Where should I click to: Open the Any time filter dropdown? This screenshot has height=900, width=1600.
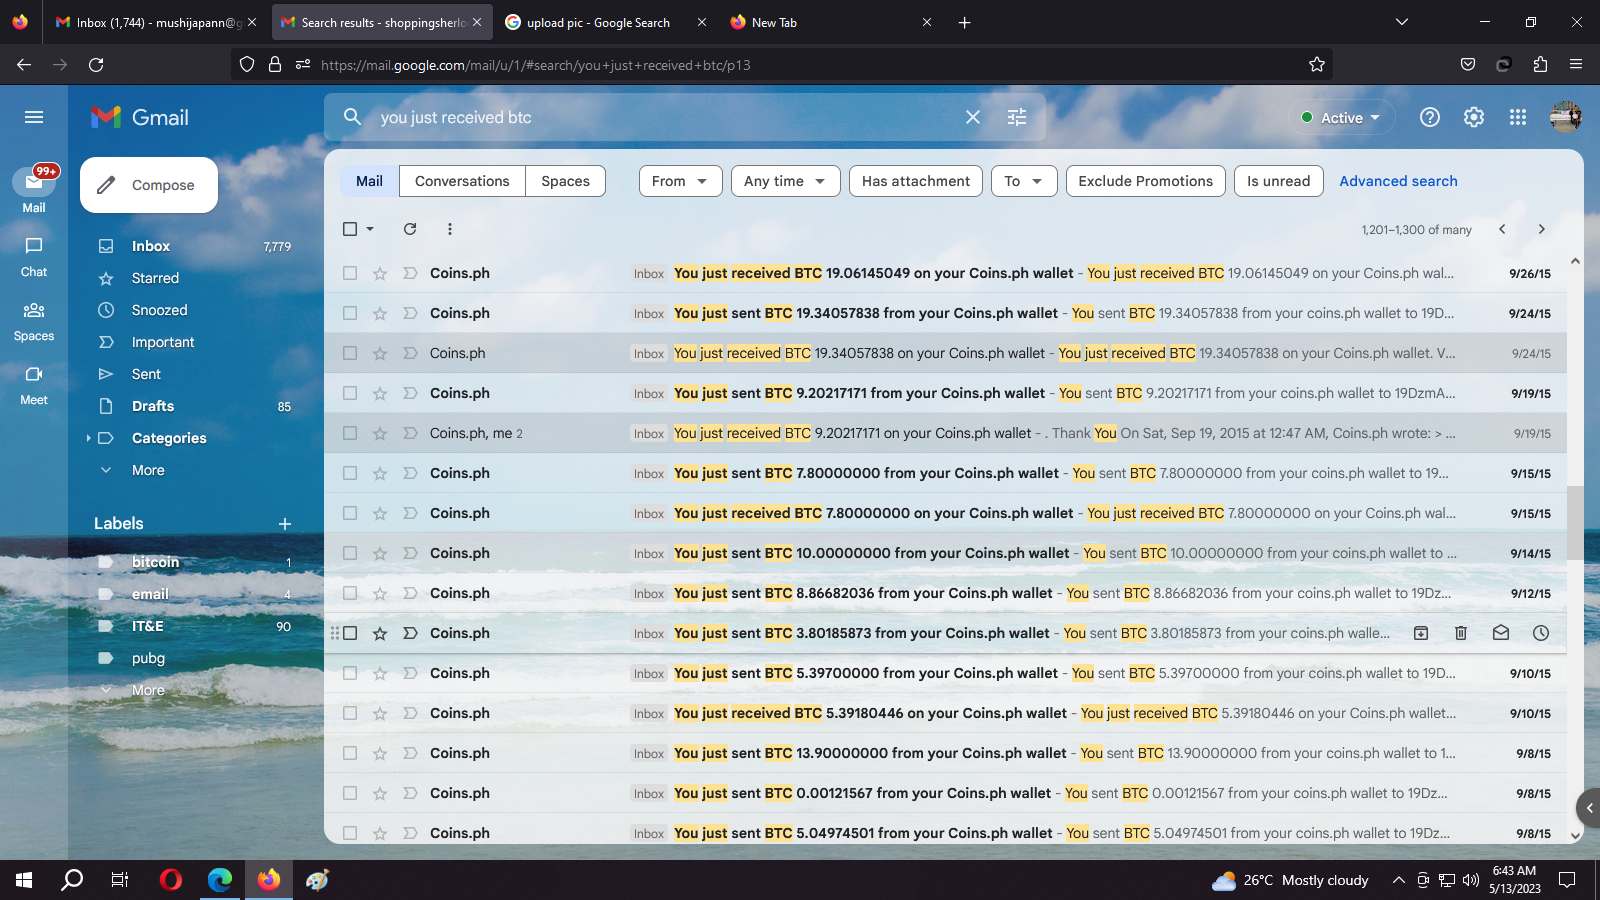pyautogui.click(x=785, y=181)
